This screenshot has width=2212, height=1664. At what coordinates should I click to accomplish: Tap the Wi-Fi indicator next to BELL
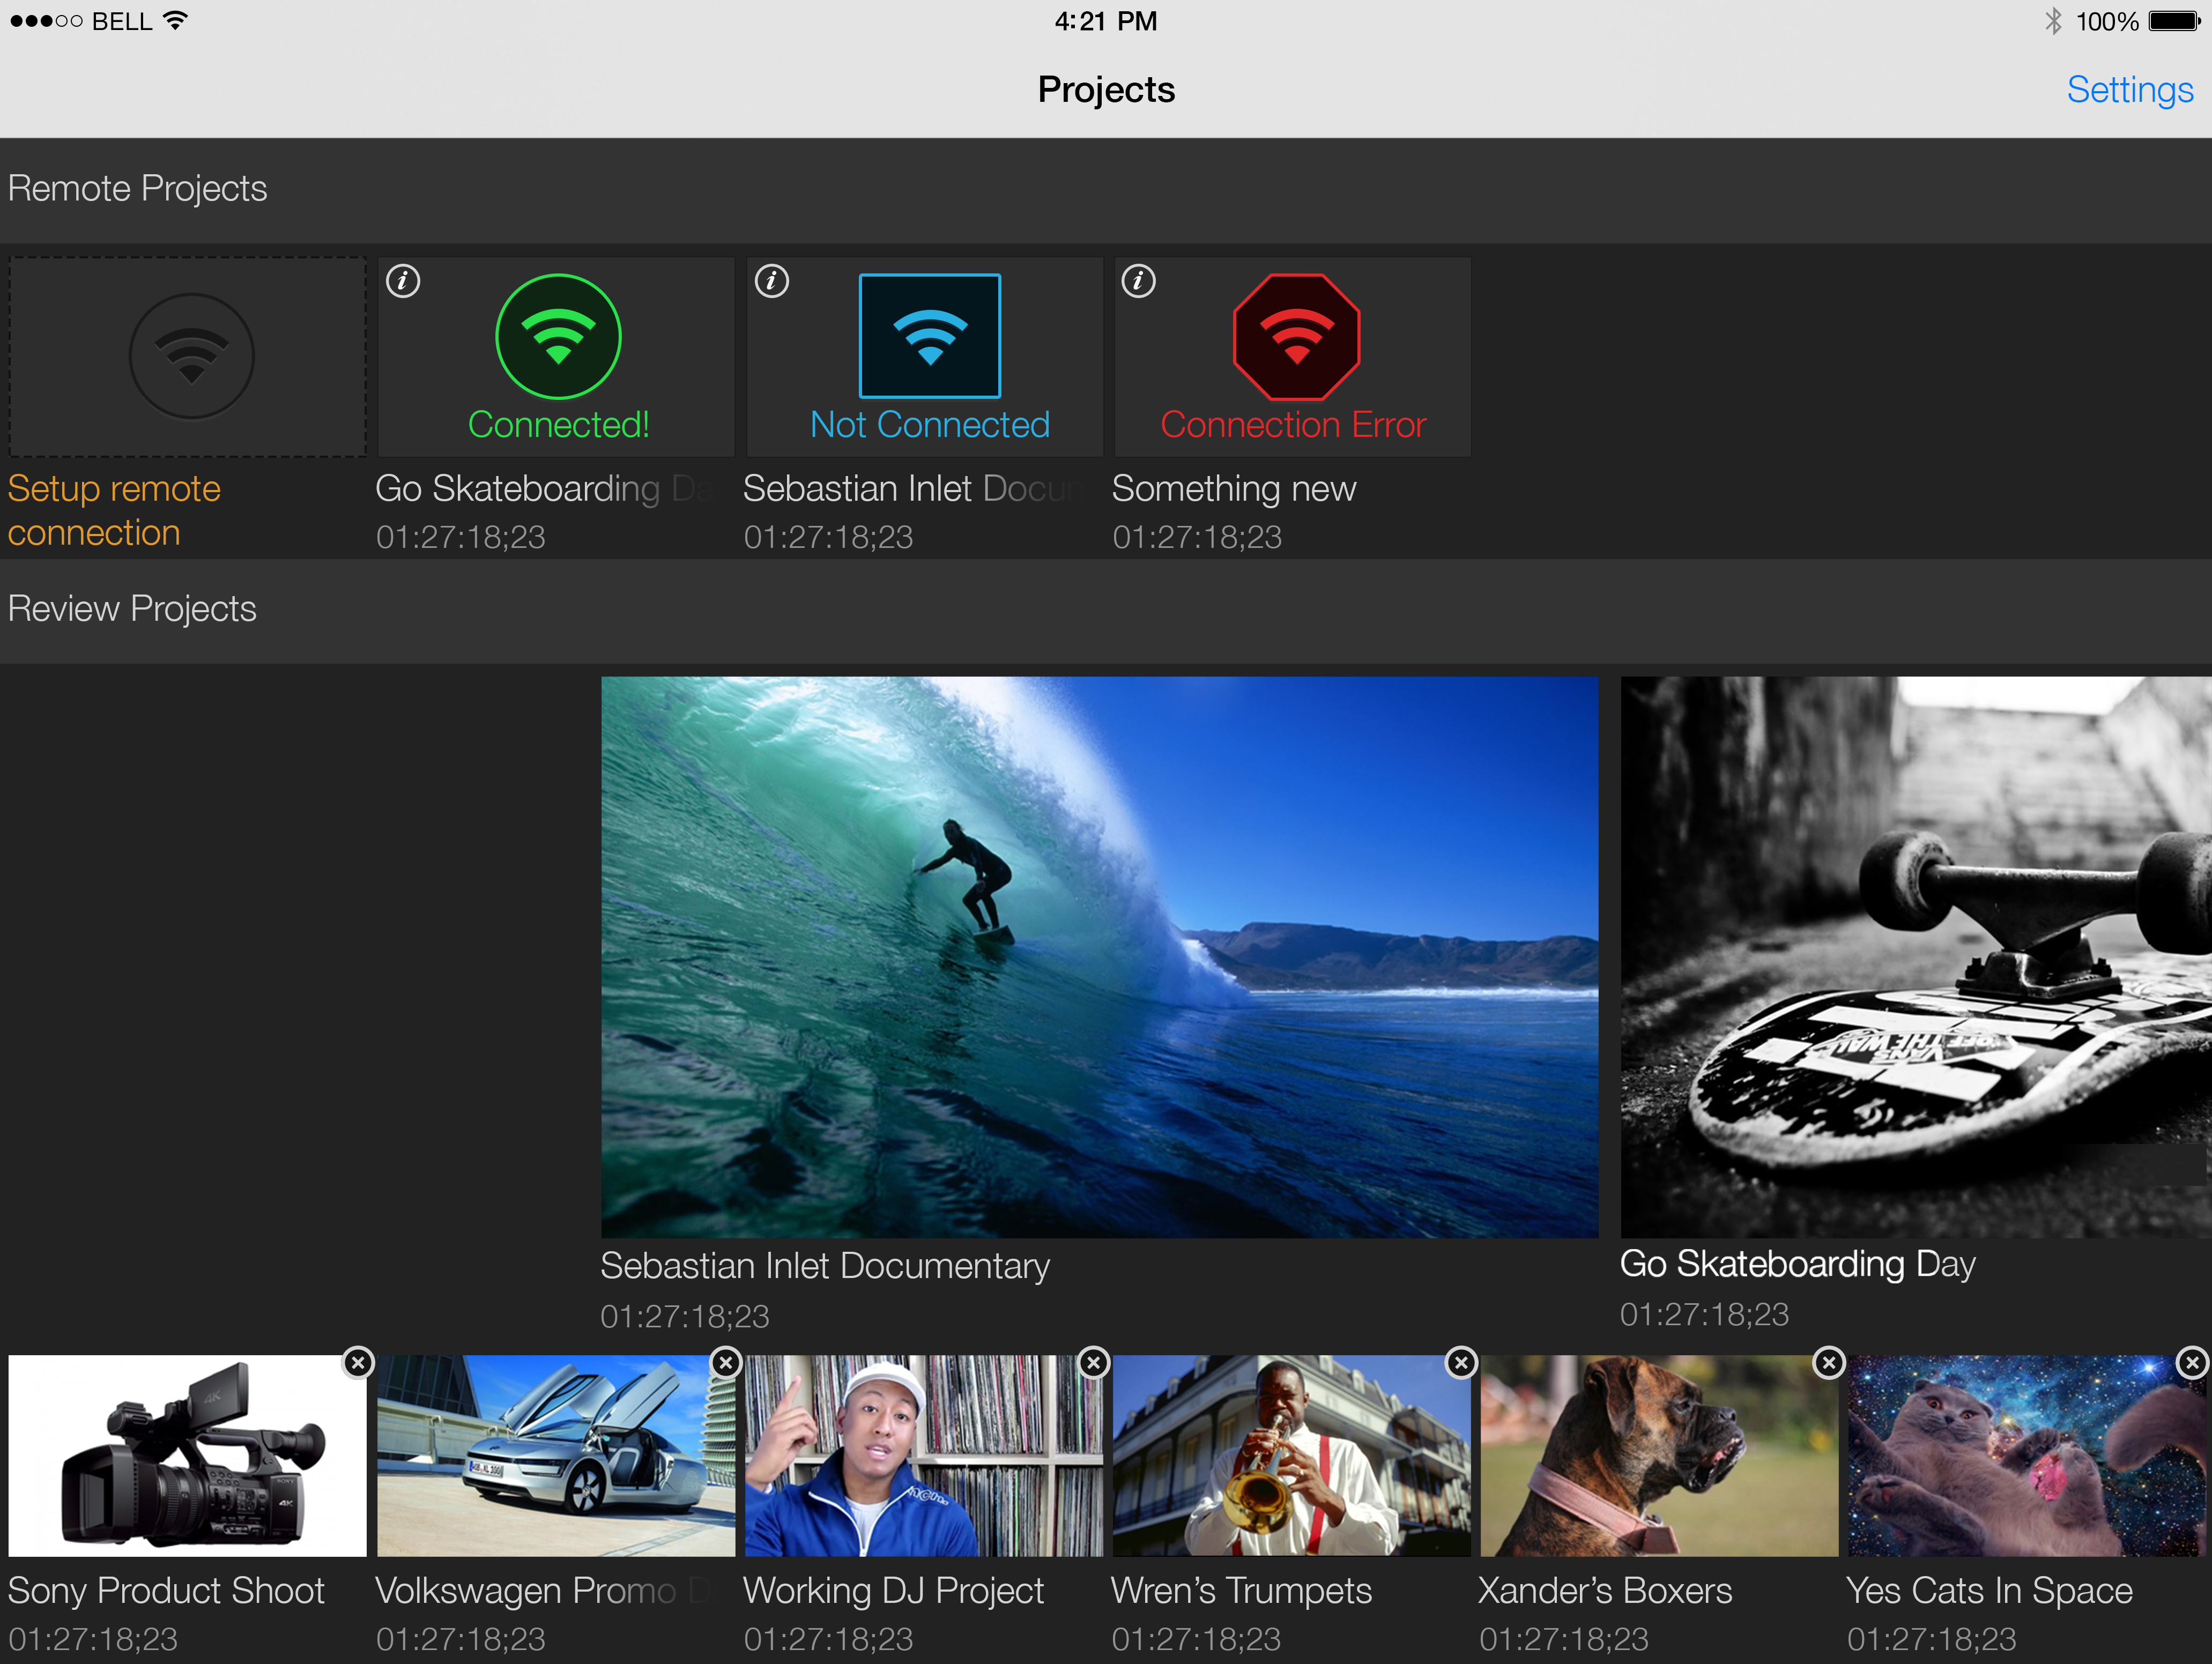coord(173,19)
